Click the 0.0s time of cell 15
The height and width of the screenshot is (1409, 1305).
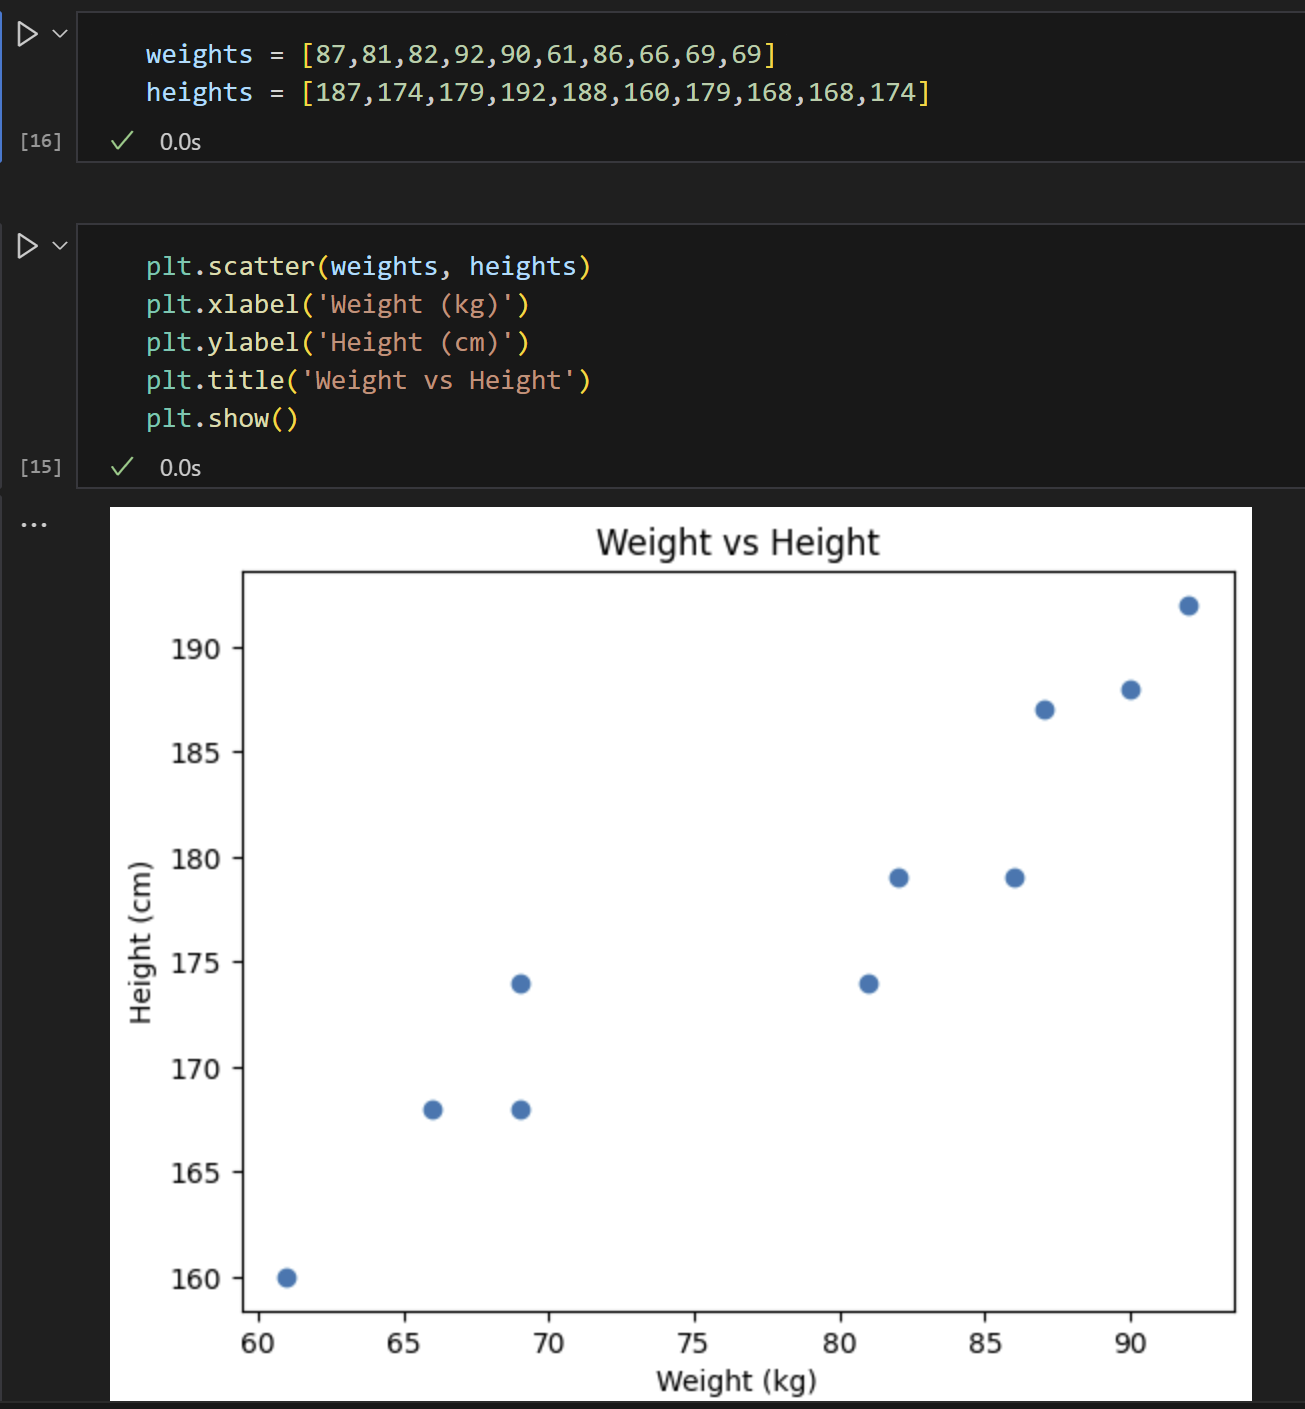180,468
